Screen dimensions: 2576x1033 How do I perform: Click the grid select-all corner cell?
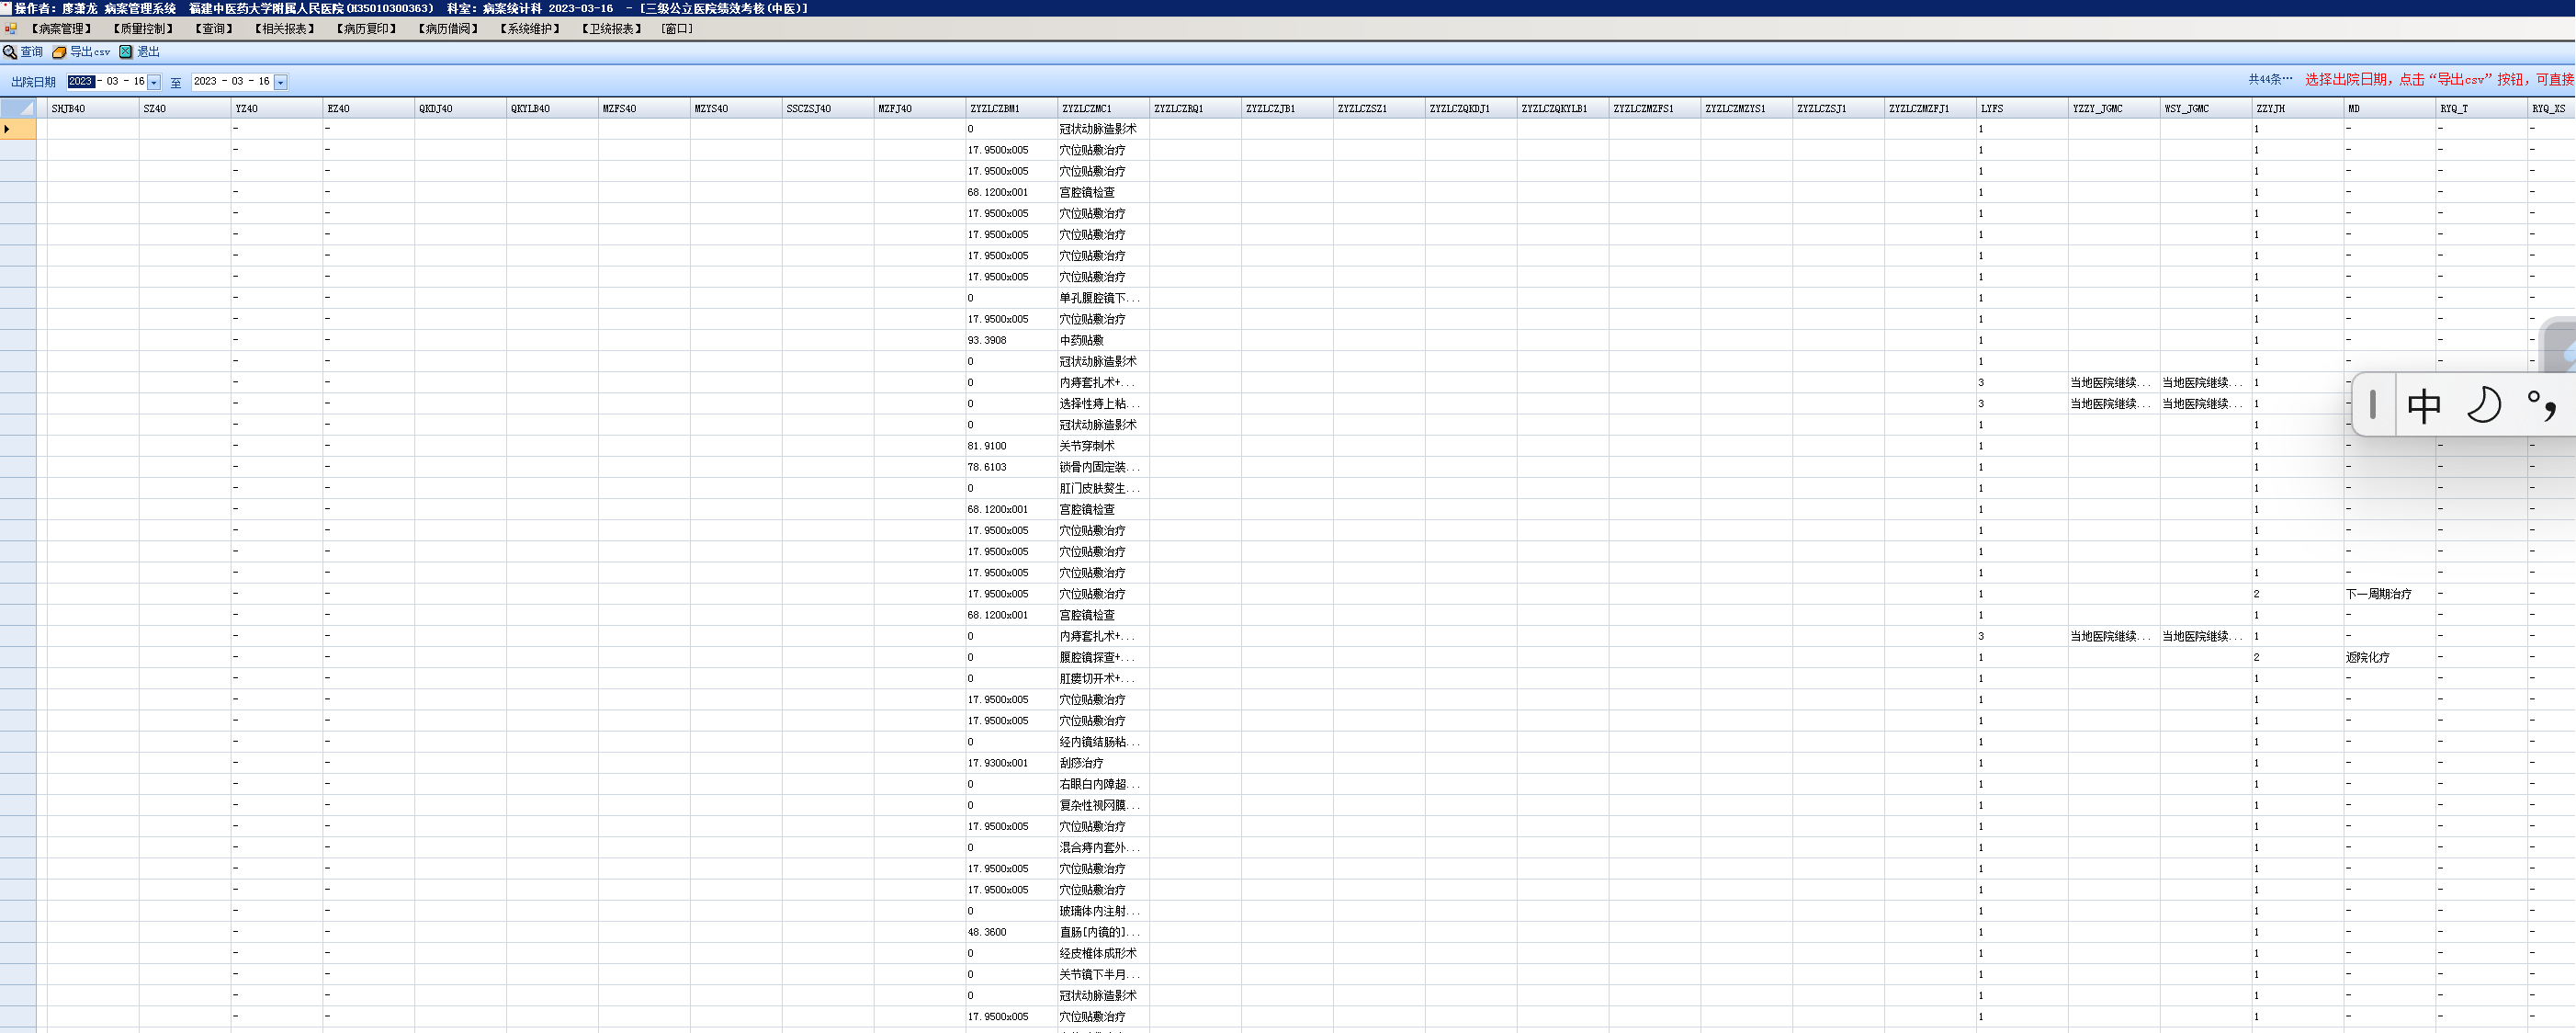(18, 108)
